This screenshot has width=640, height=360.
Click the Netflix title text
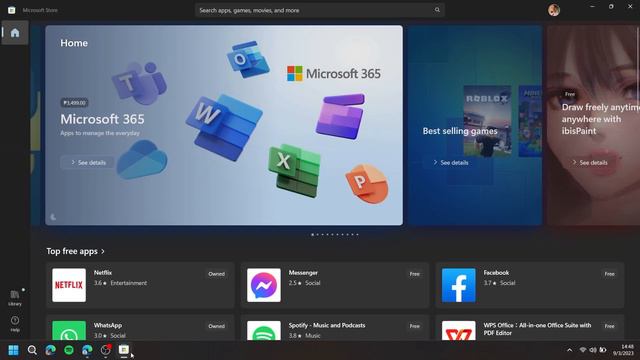coord(103,273)
